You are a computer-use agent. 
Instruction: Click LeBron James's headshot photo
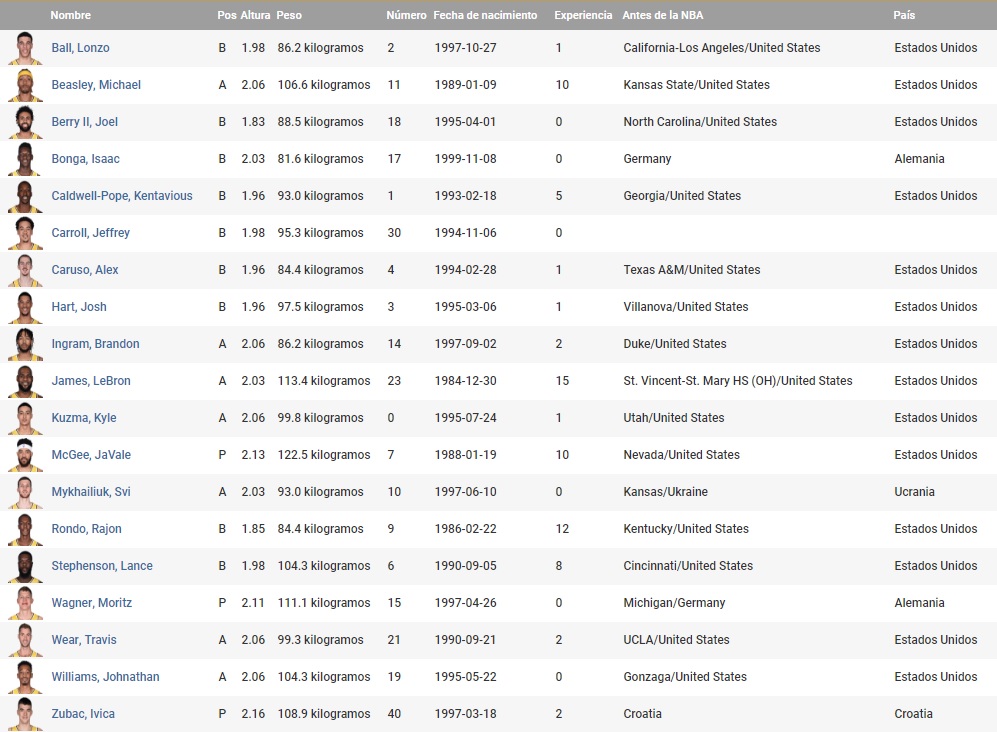tap(25, 381)
